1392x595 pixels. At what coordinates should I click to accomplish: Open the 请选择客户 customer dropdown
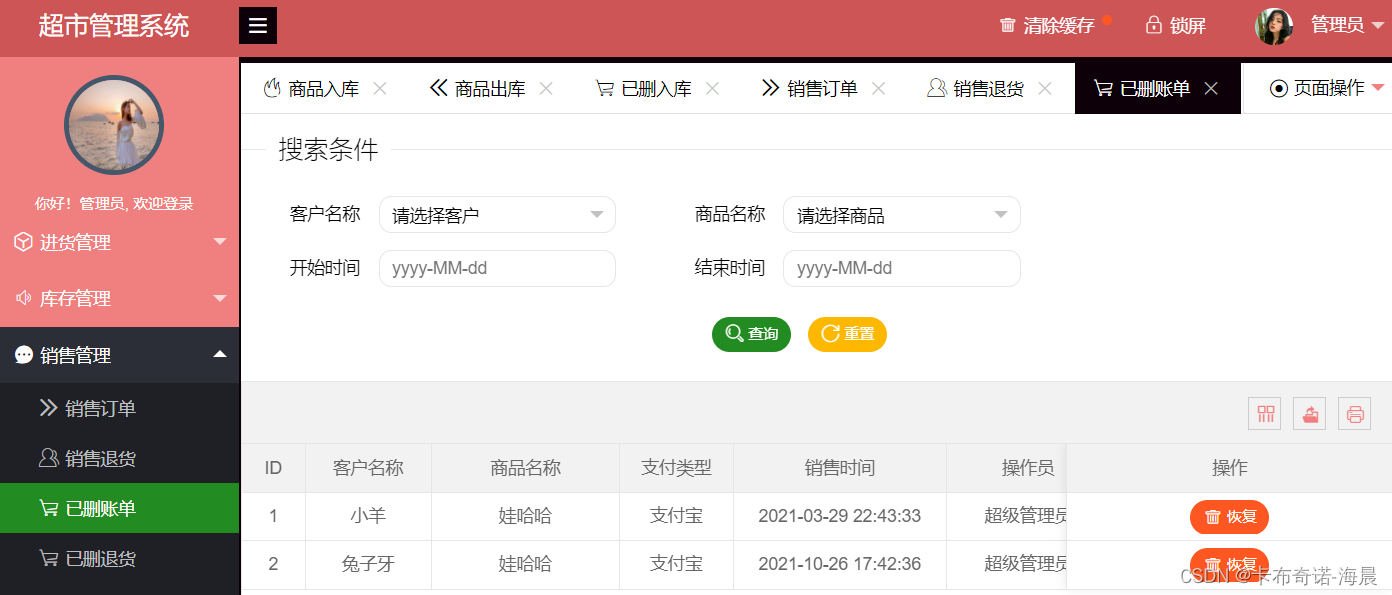(497, 215)
